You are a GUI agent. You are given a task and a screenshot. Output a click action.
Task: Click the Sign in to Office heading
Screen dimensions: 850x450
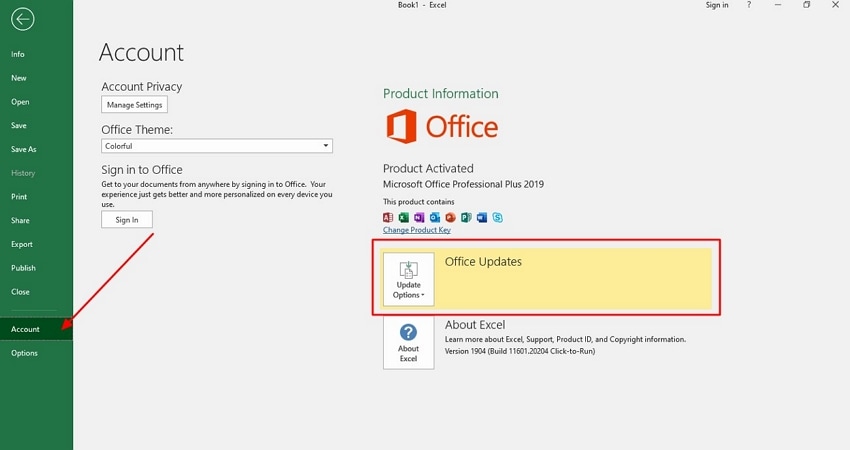(141, 170)
